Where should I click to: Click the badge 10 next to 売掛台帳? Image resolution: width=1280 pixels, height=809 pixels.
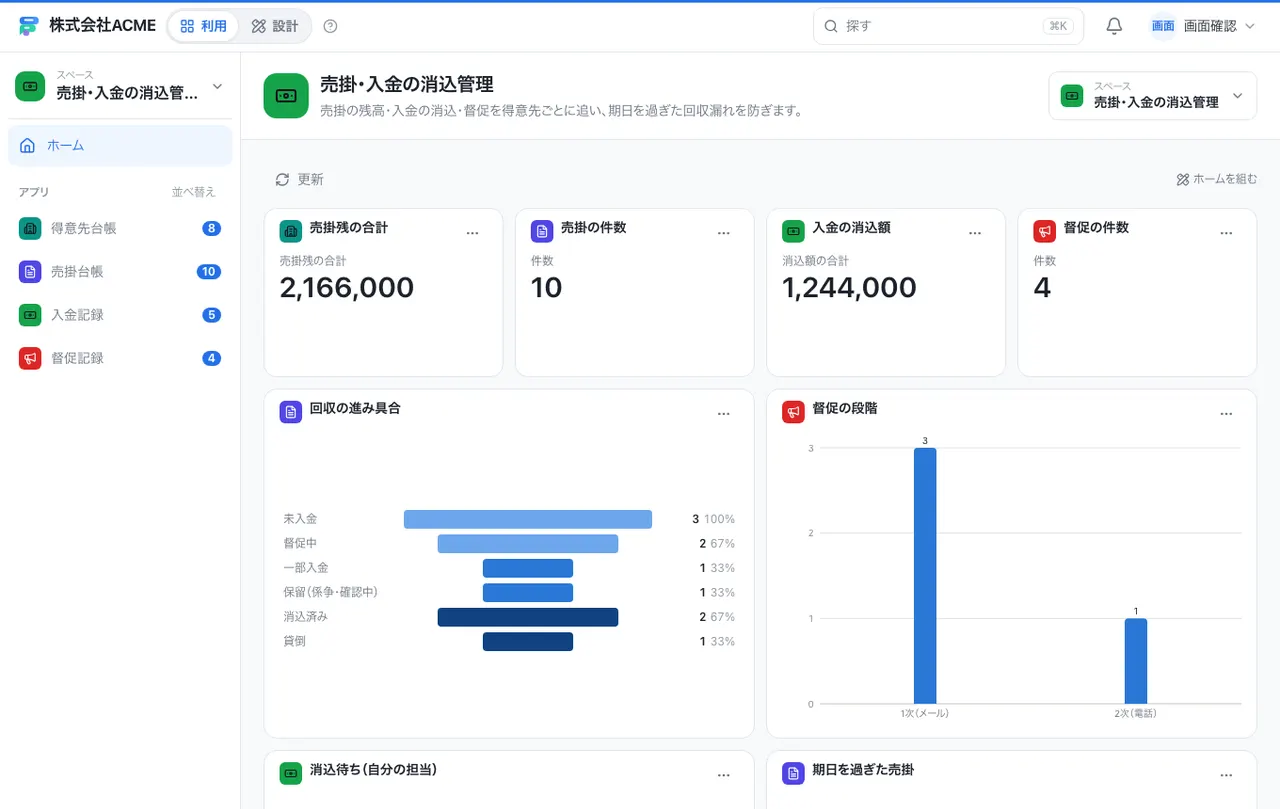click(x=209, y=271)
